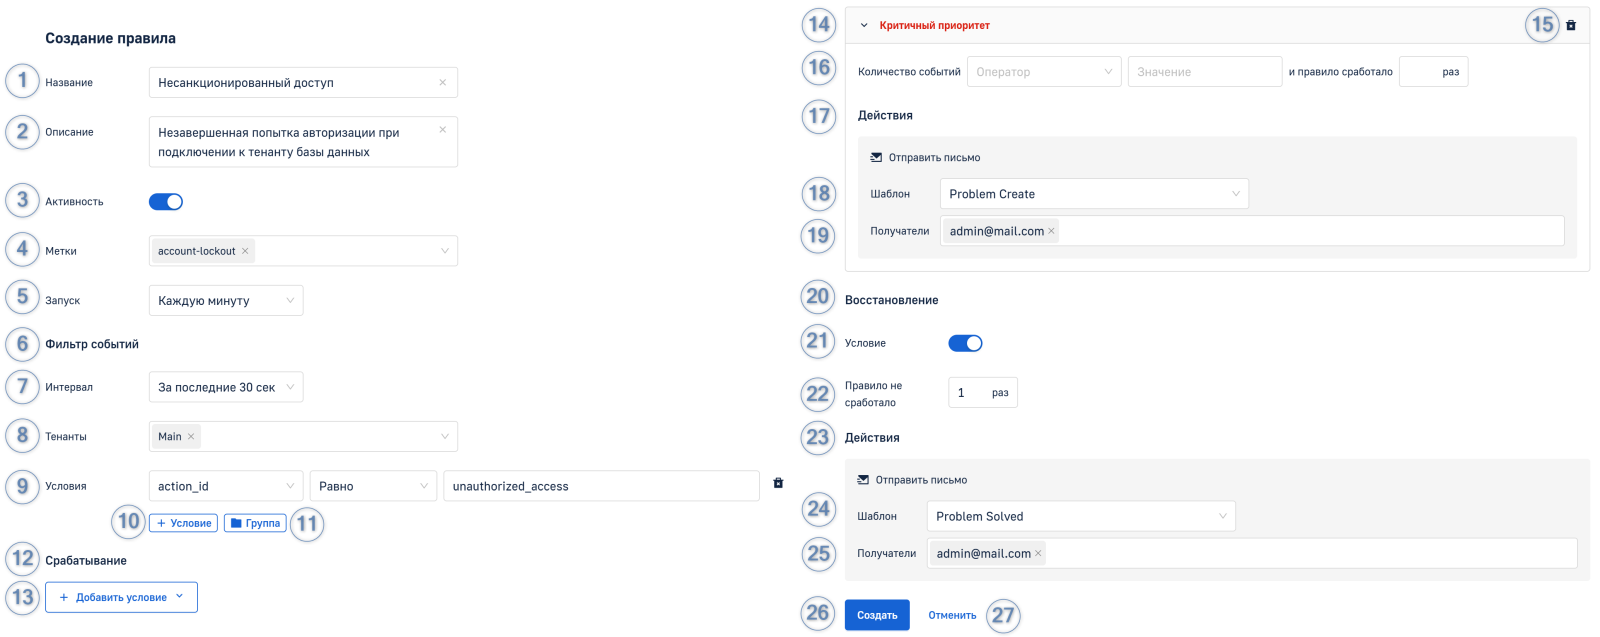Open the Добавить условие menu
Image resolution: width=1600 pixels, height=637 pixels.
[x=121, y=598]
